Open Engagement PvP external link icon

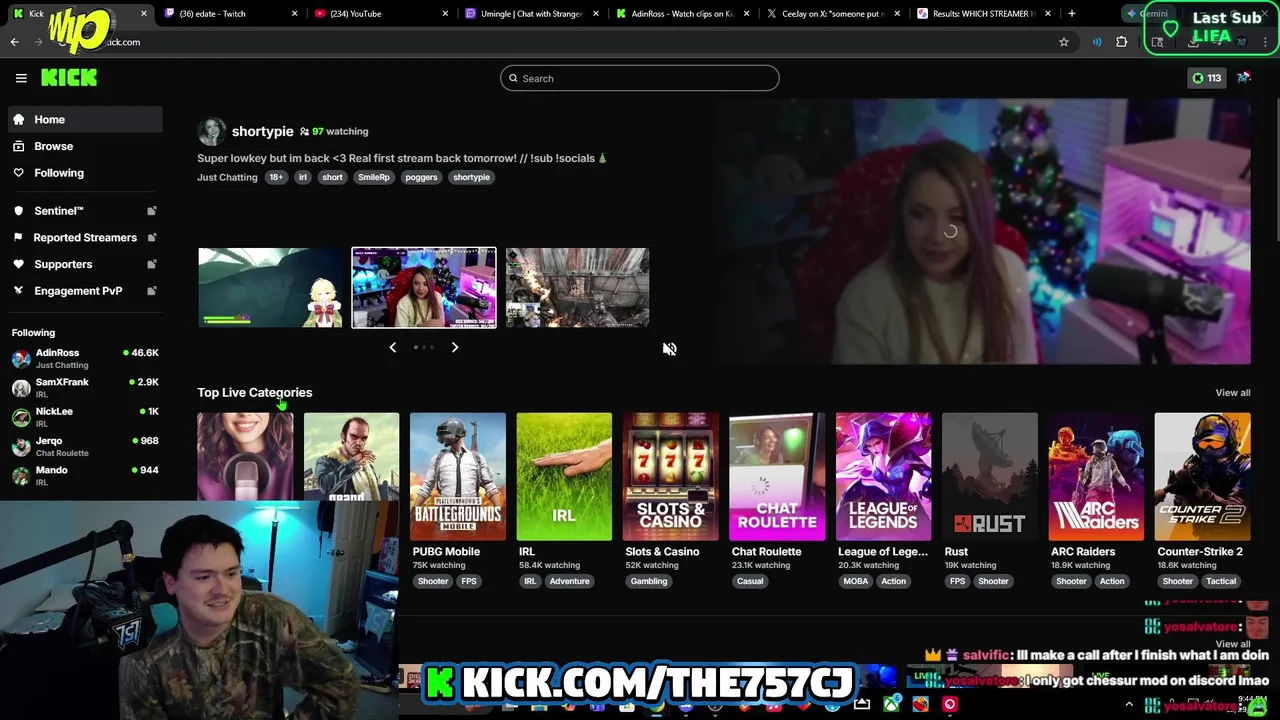pos(152,291)
